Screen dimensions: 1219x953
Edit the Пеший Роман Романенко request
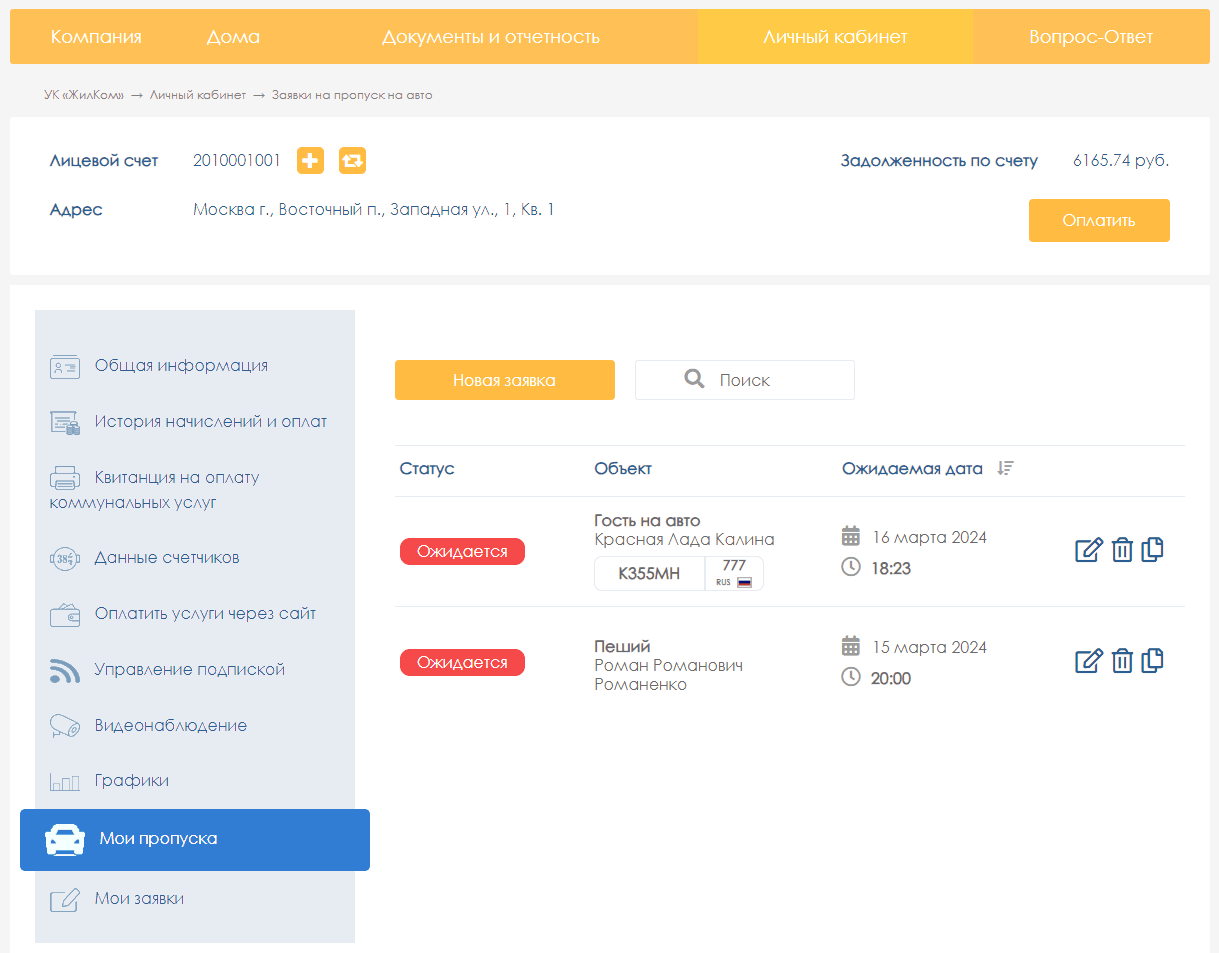coord(1089,661)
